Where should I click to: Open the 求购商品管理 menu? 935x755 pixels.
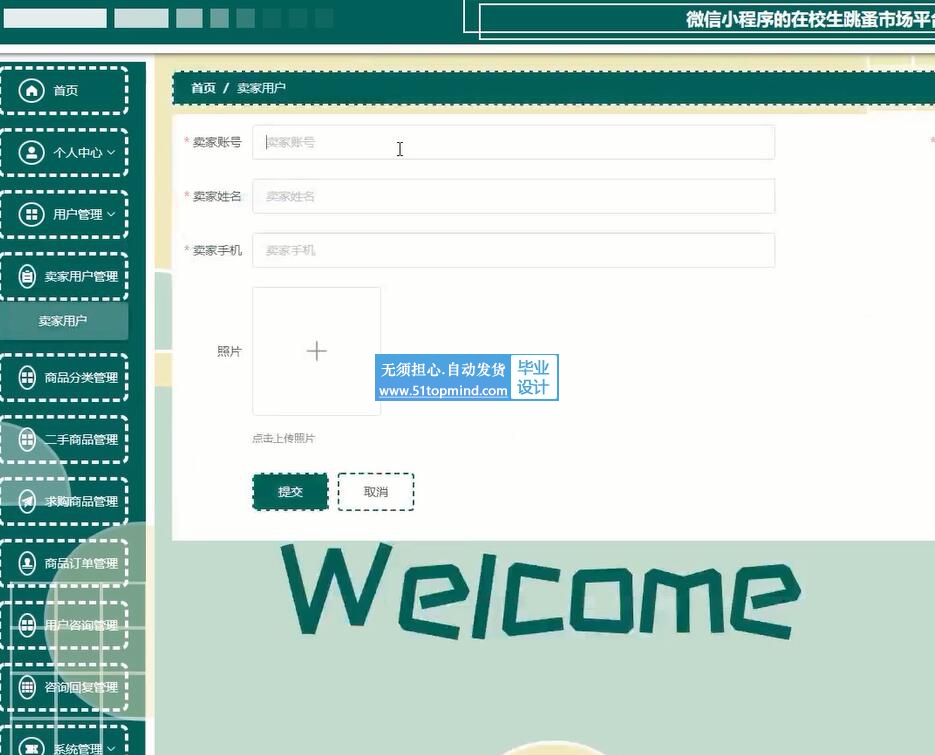pos(64,502)
